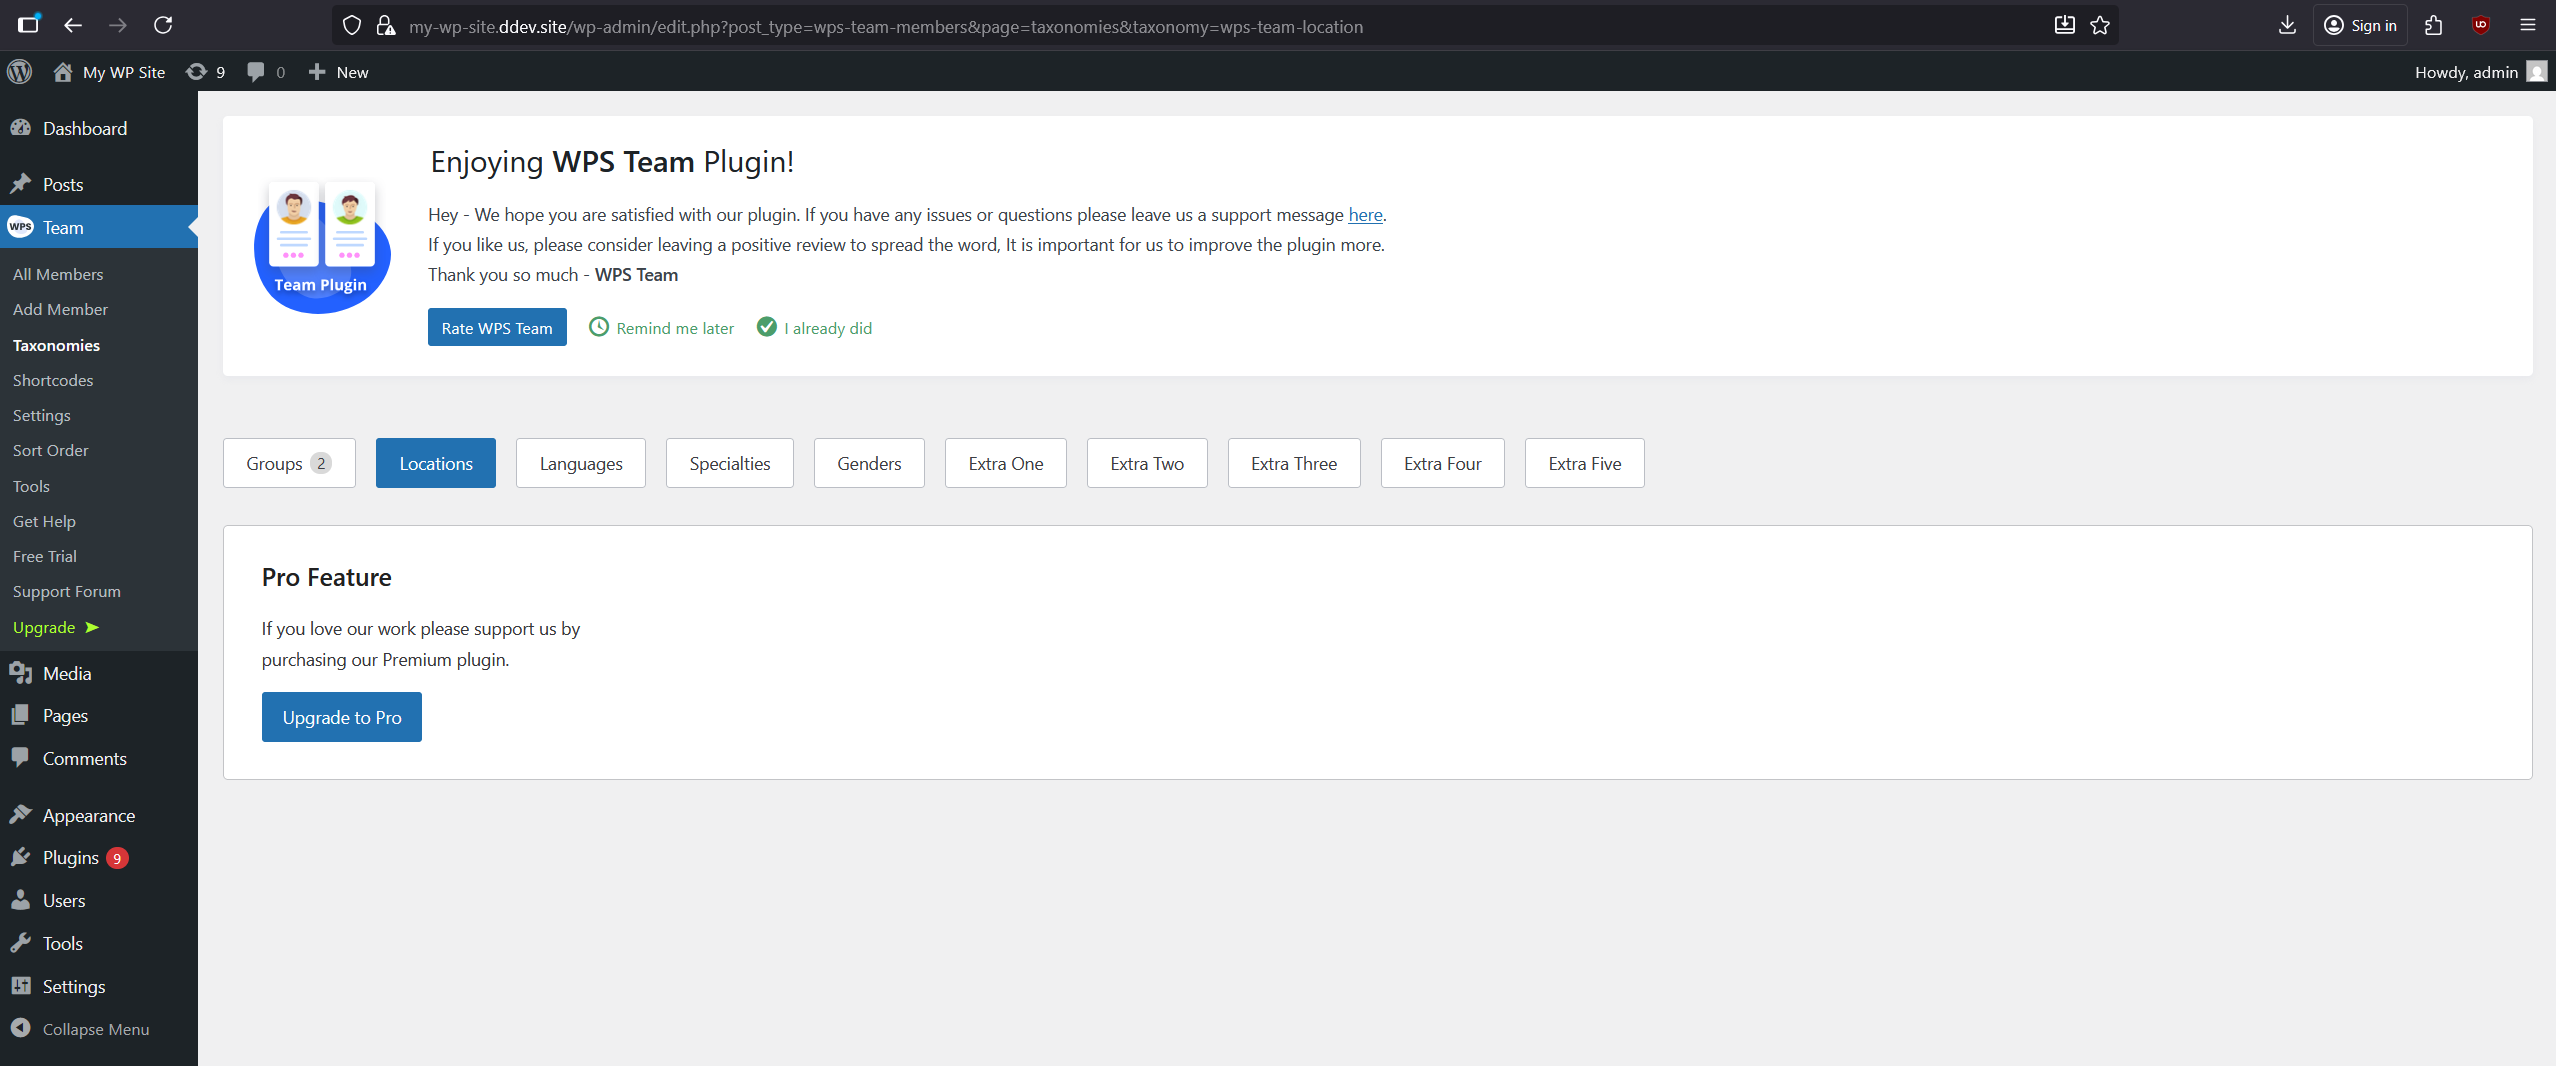The image size is (2556, 1066).
Task: Bookmark this page with the star icon
Action: (2100, 25)
